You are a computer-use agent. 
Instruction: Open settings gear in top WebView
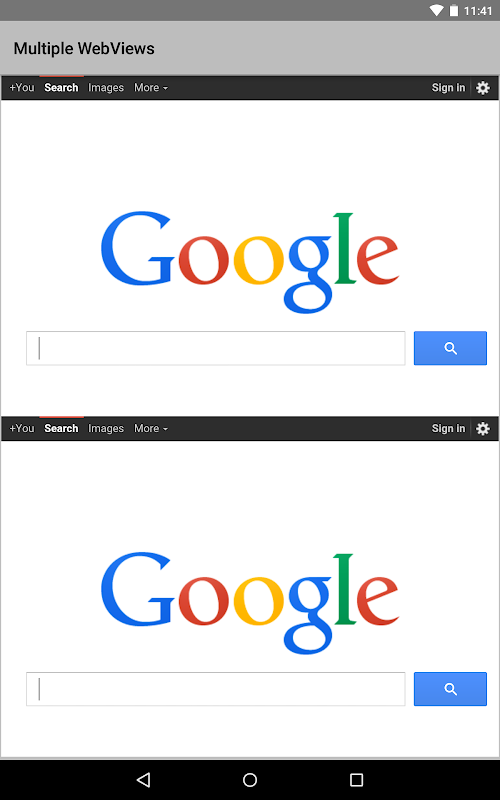point(483,88)
